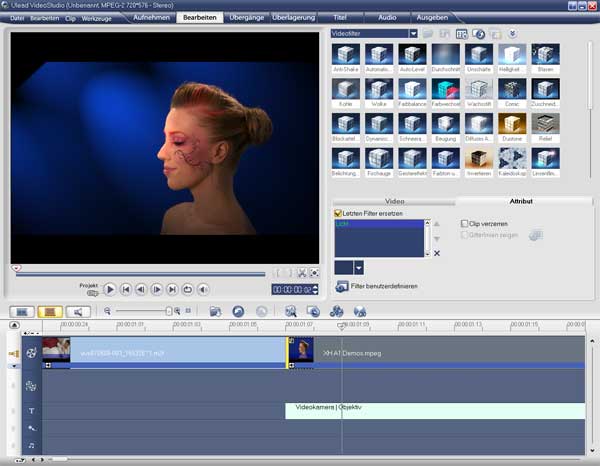600x466 pixels.
Task: Click the title track T icon
Action: coord(31,411)
